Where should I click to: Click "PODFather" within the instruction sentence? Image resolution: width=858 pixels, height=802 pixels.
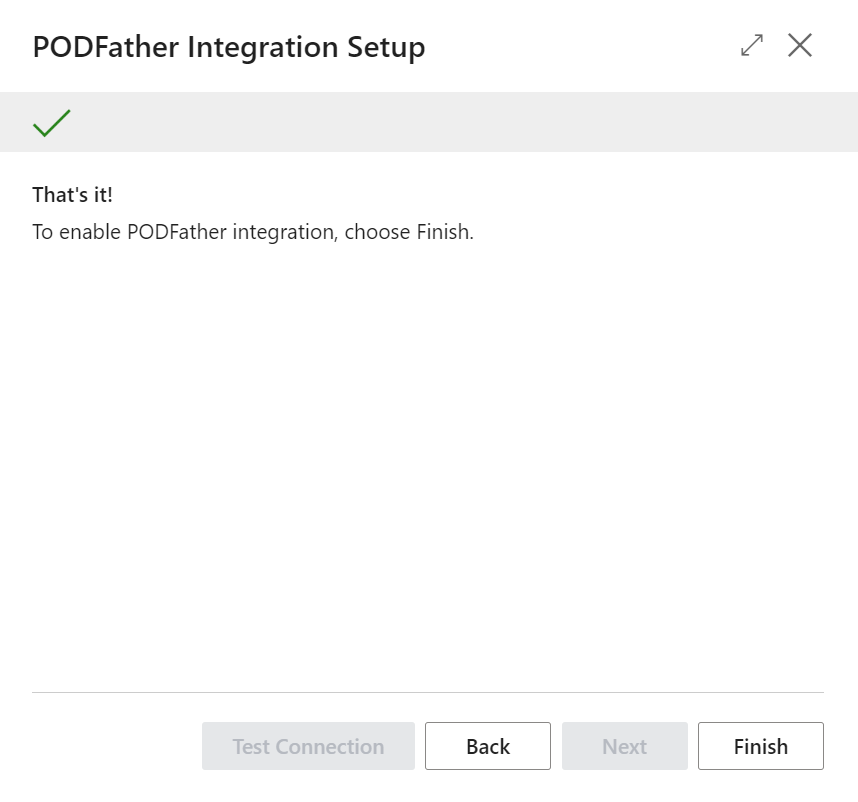click(x=177, y=232)
